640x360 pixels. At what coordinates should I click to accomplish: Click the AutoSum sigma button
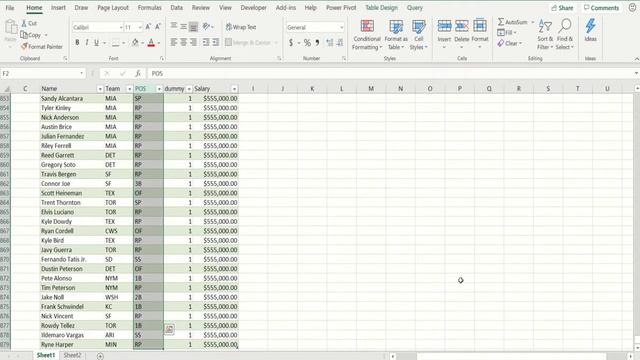(512, 22)
